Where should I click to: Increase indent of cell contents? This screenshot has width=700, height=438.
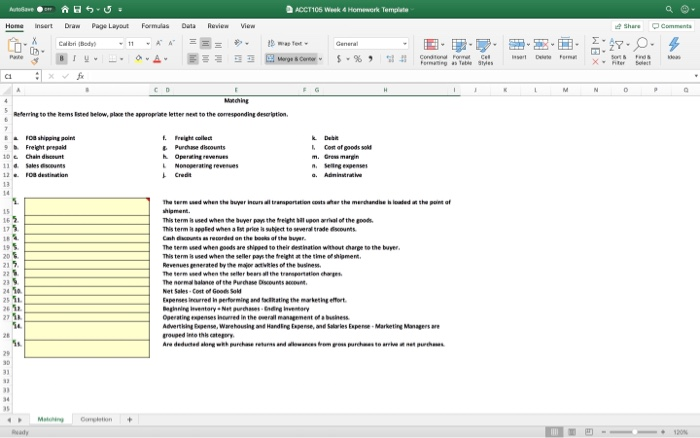[x=250, y=58]
